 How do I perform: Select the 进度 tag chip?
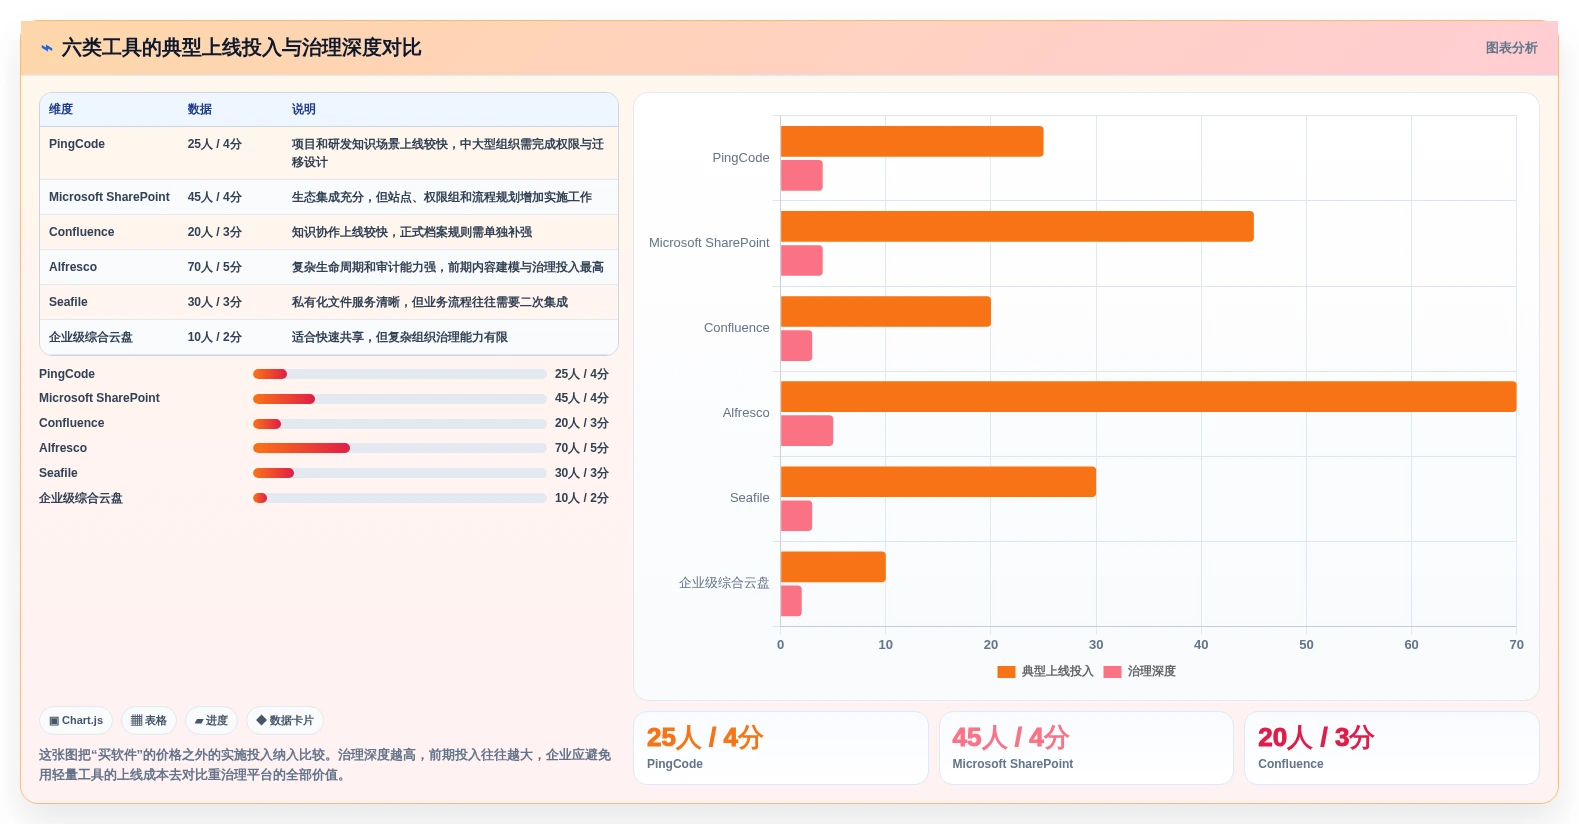pyautogui.click(x=211, y=720)
